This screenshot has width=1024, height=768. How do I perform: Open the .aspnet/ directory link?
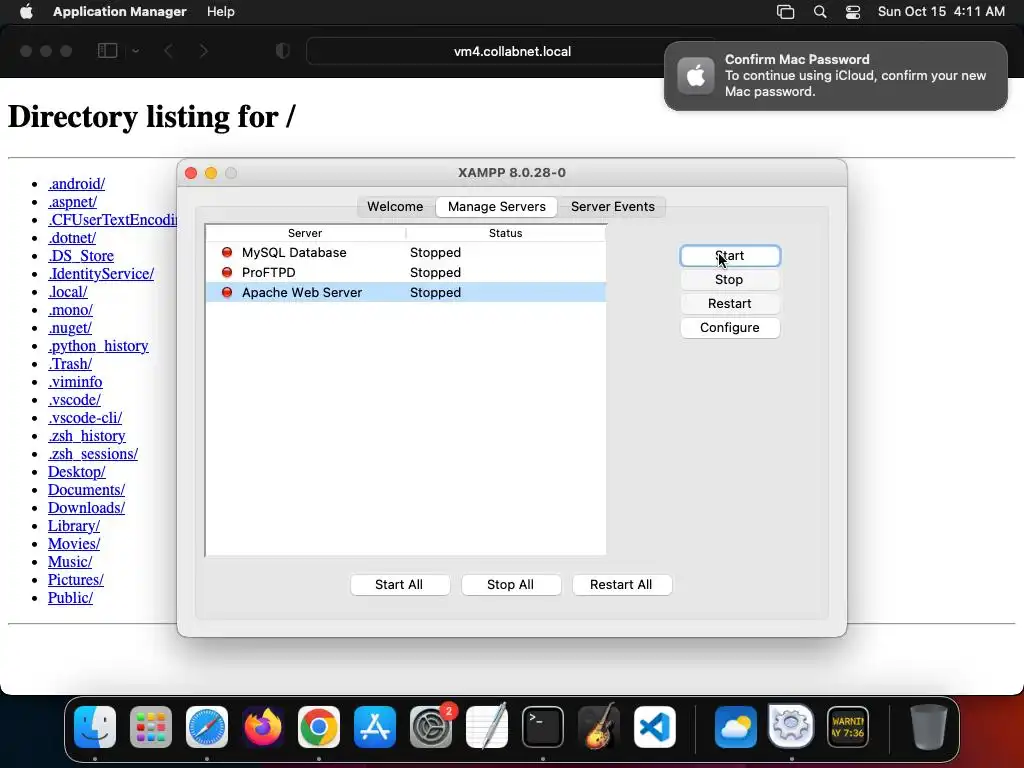point(72,202)
